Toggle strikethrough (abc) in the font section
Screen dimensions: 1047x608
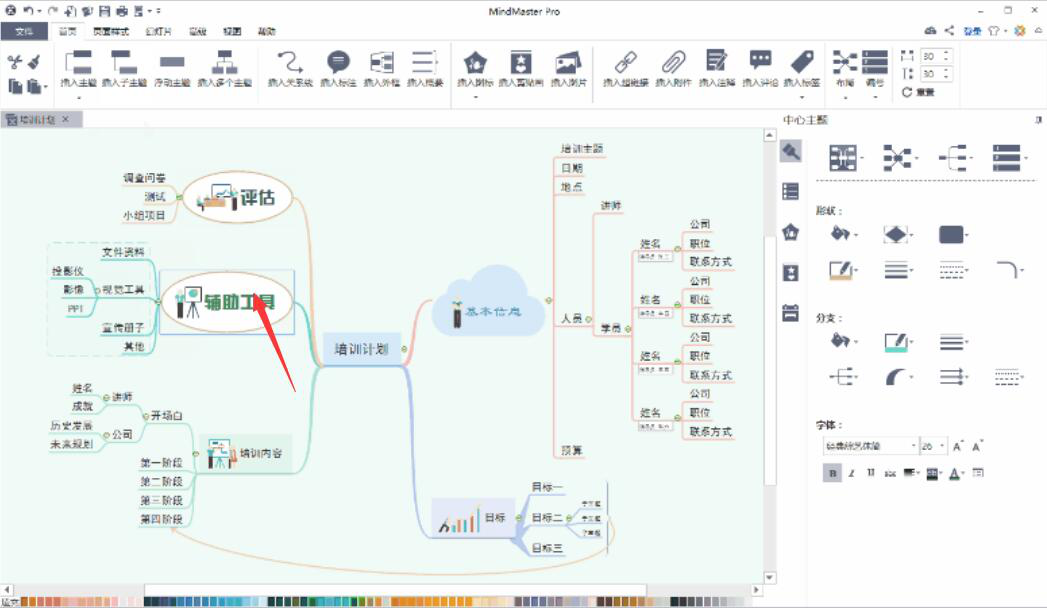point(890,473)
